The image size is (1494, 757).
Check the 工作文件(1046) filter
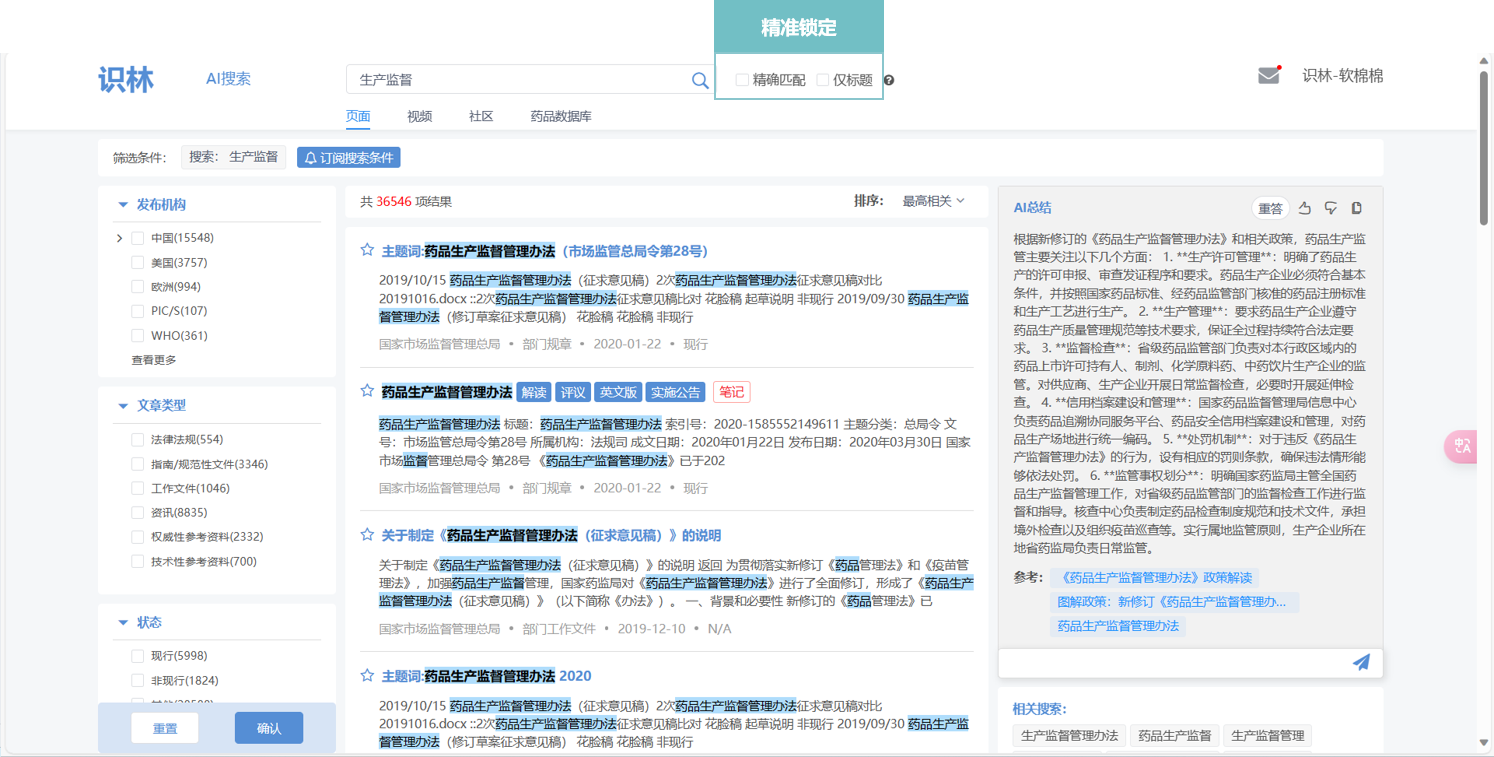pyautogui.click(x=138, y=488)
